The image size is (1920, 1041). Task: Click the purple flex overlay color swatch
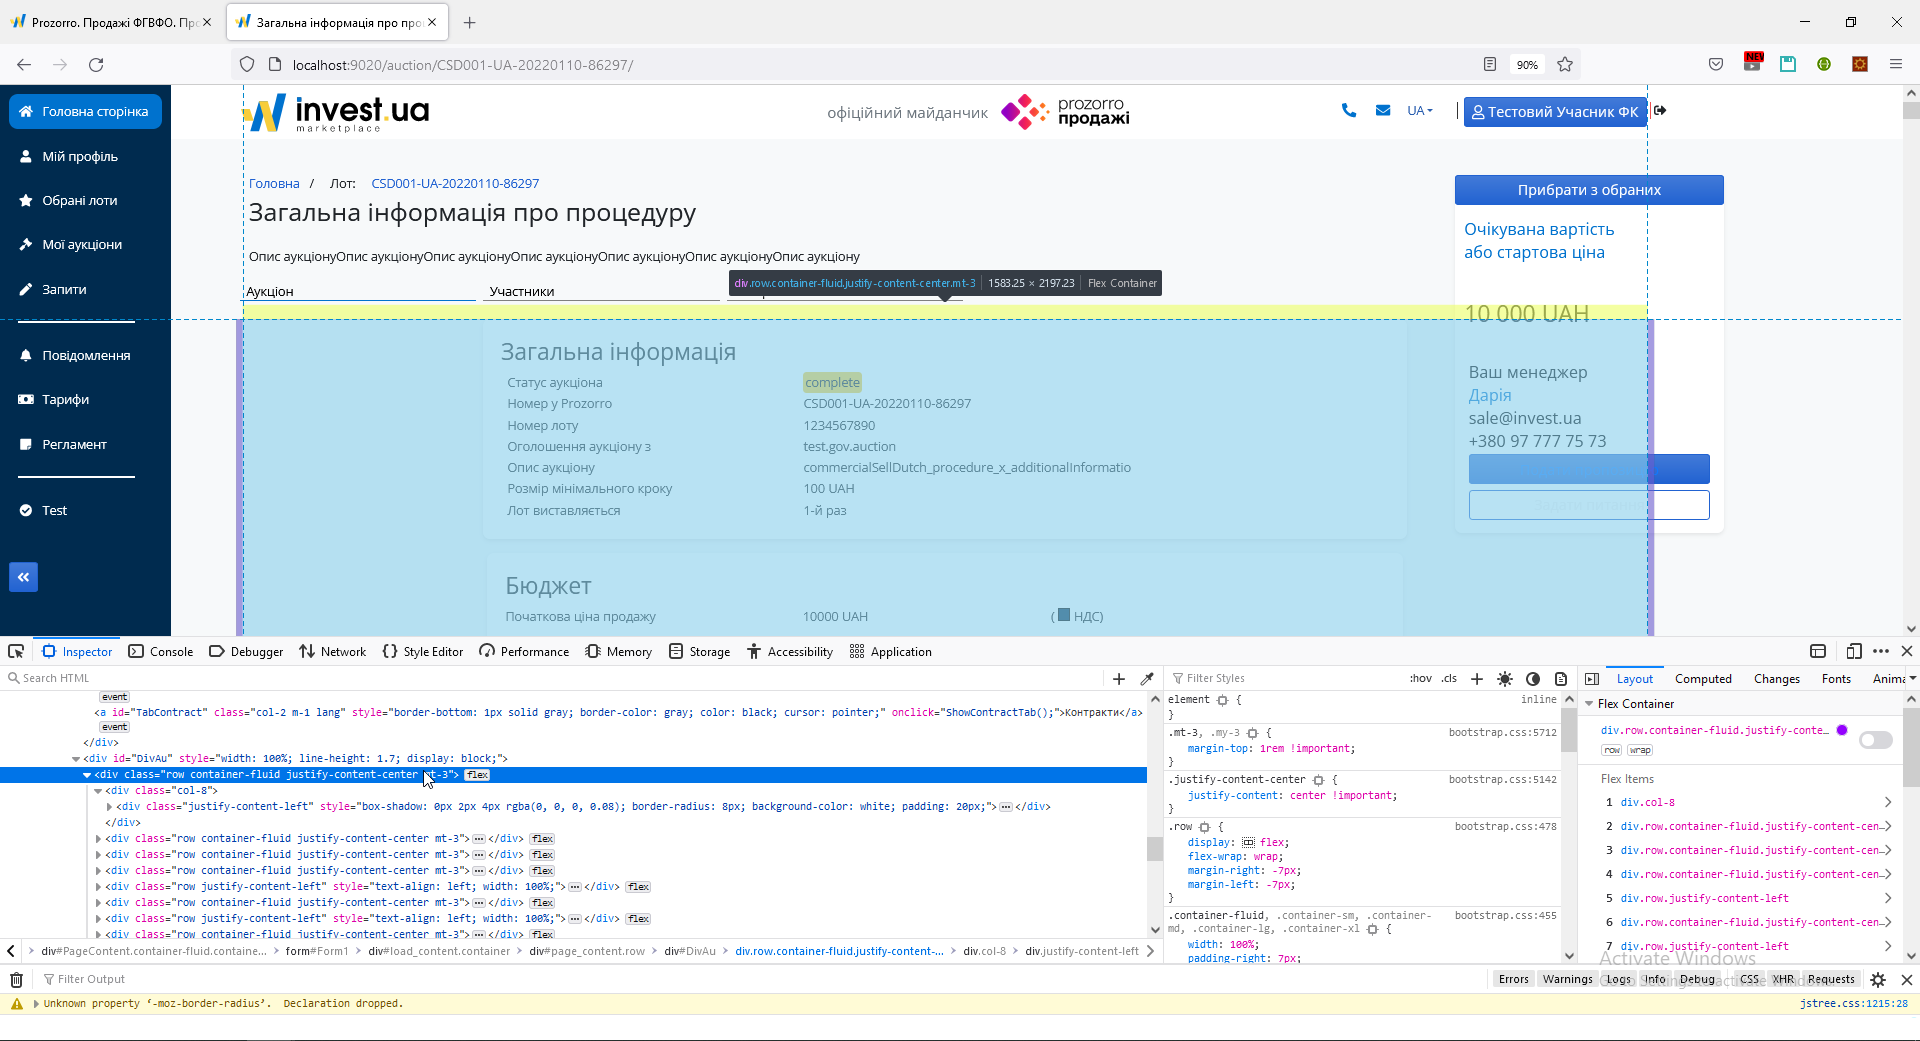coord(1842,731)
